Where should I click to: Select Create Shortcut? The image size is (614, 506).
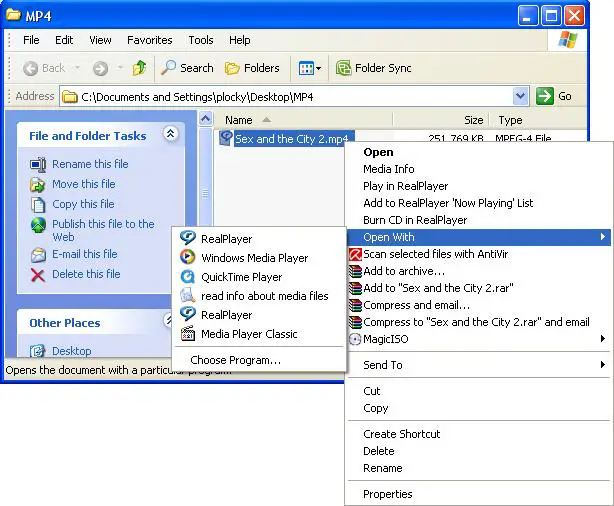tap(479, 434)
